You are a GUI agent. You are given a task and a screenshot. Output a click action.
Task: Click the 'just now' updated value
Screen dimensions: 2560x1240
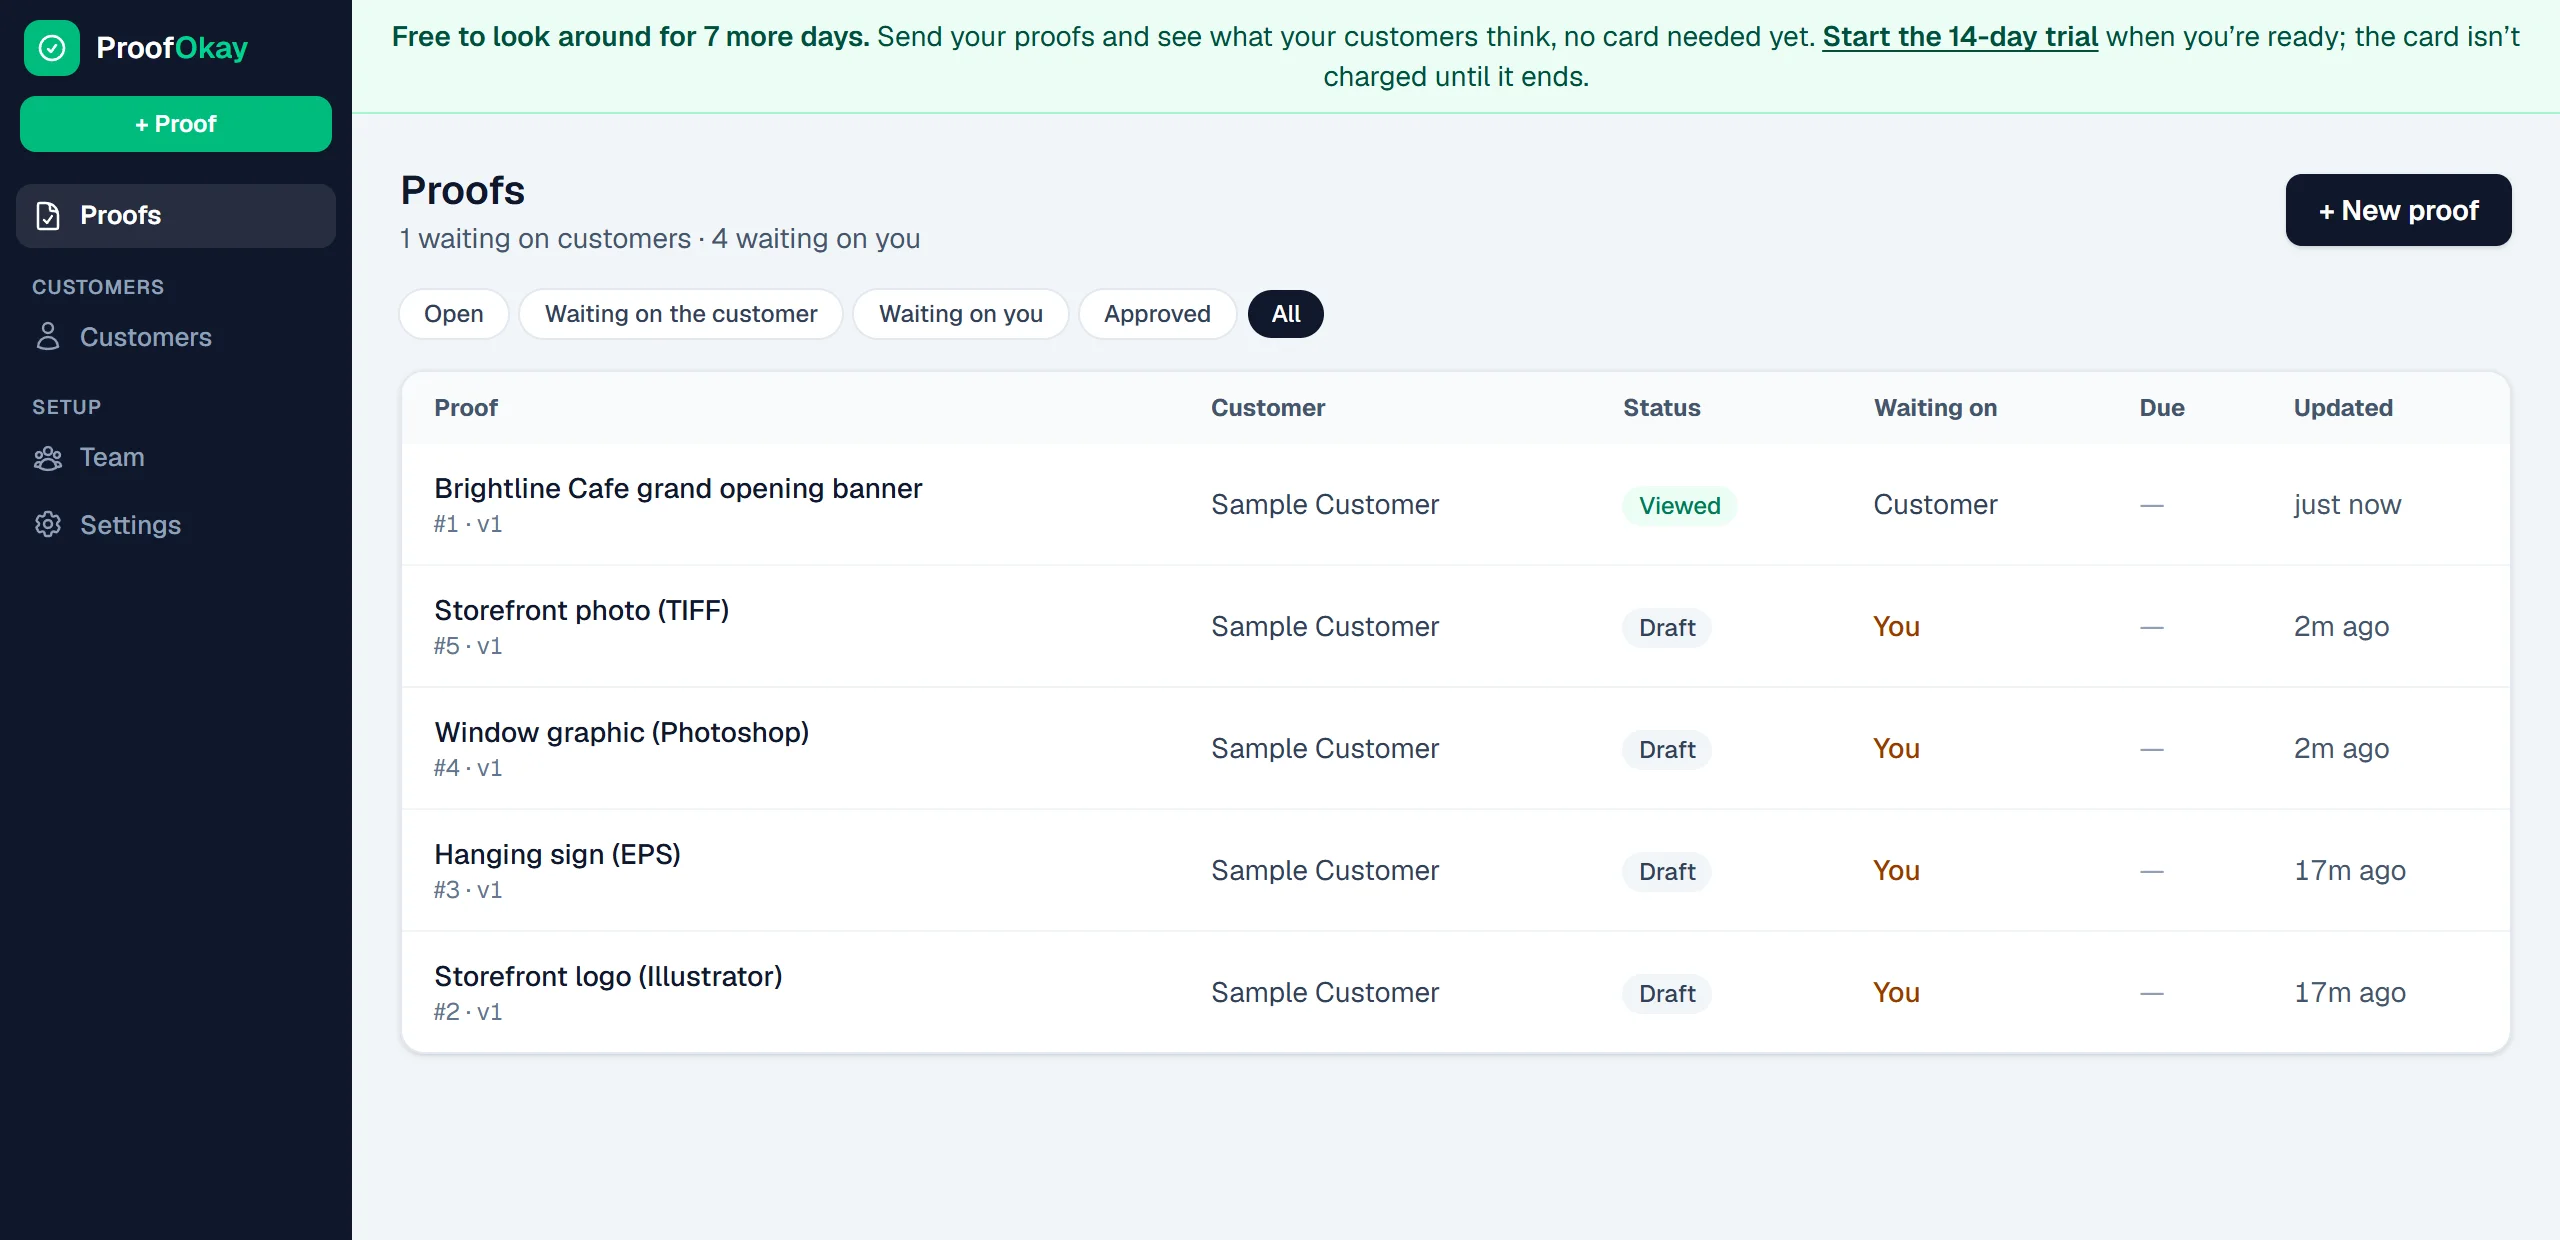(x=2347, y=505)
